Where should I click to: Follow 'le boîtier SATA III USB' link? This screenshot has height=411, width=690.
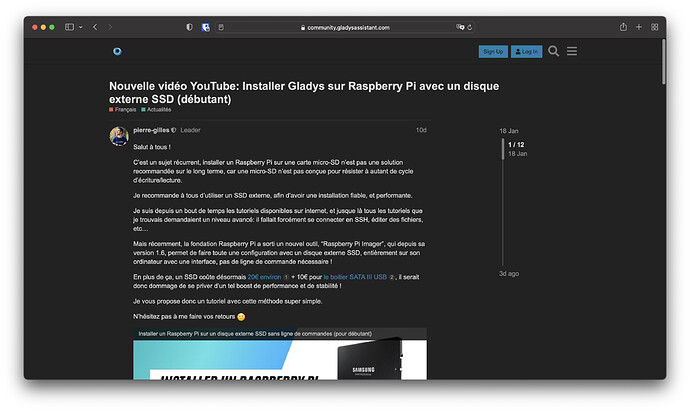[x=355, y=277]
